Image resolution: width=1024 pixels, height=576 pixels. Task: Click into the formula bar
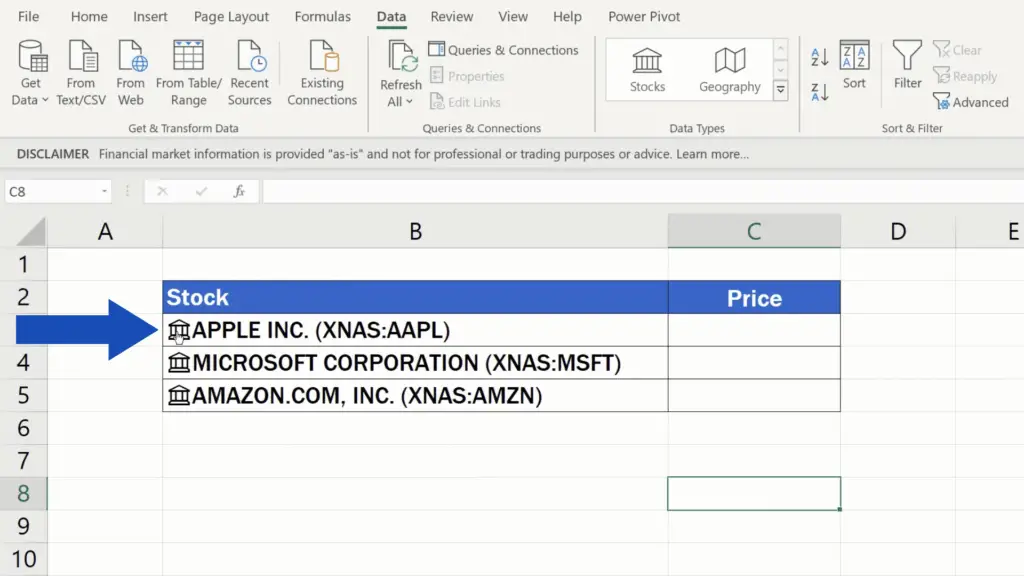(643, 191)
